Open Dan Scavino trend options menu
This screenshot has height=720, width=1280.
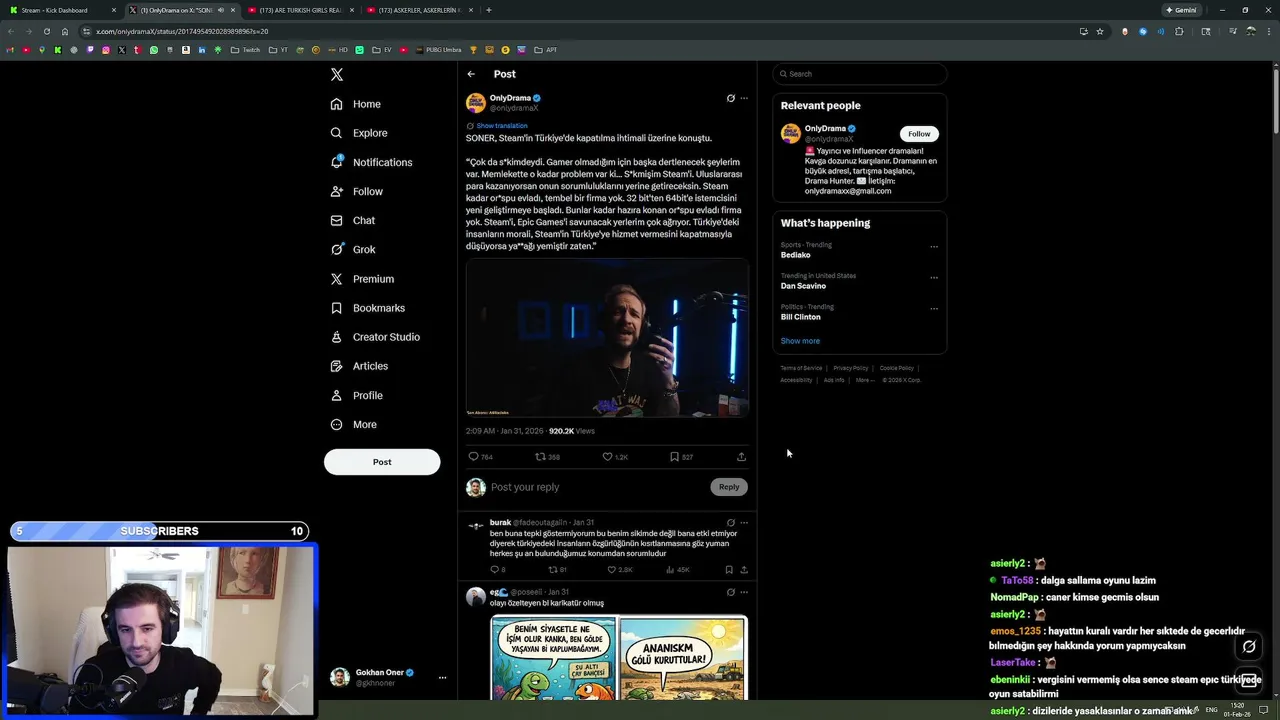(934, 277)
